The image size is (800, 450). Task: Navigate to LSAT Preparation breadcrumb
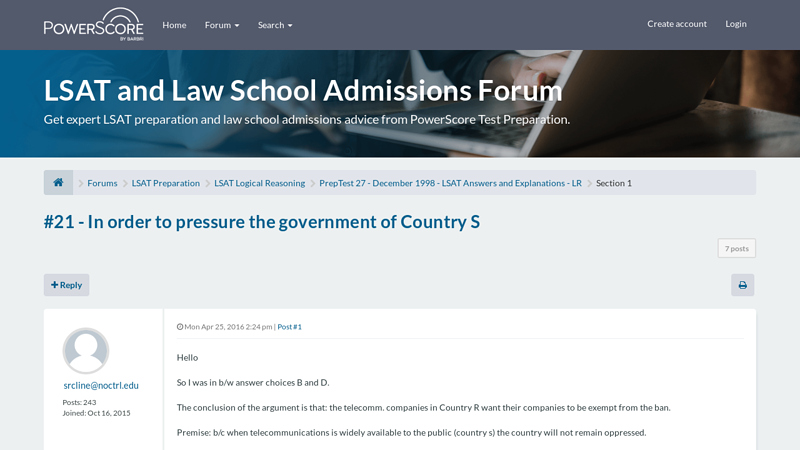pos(166,183)
